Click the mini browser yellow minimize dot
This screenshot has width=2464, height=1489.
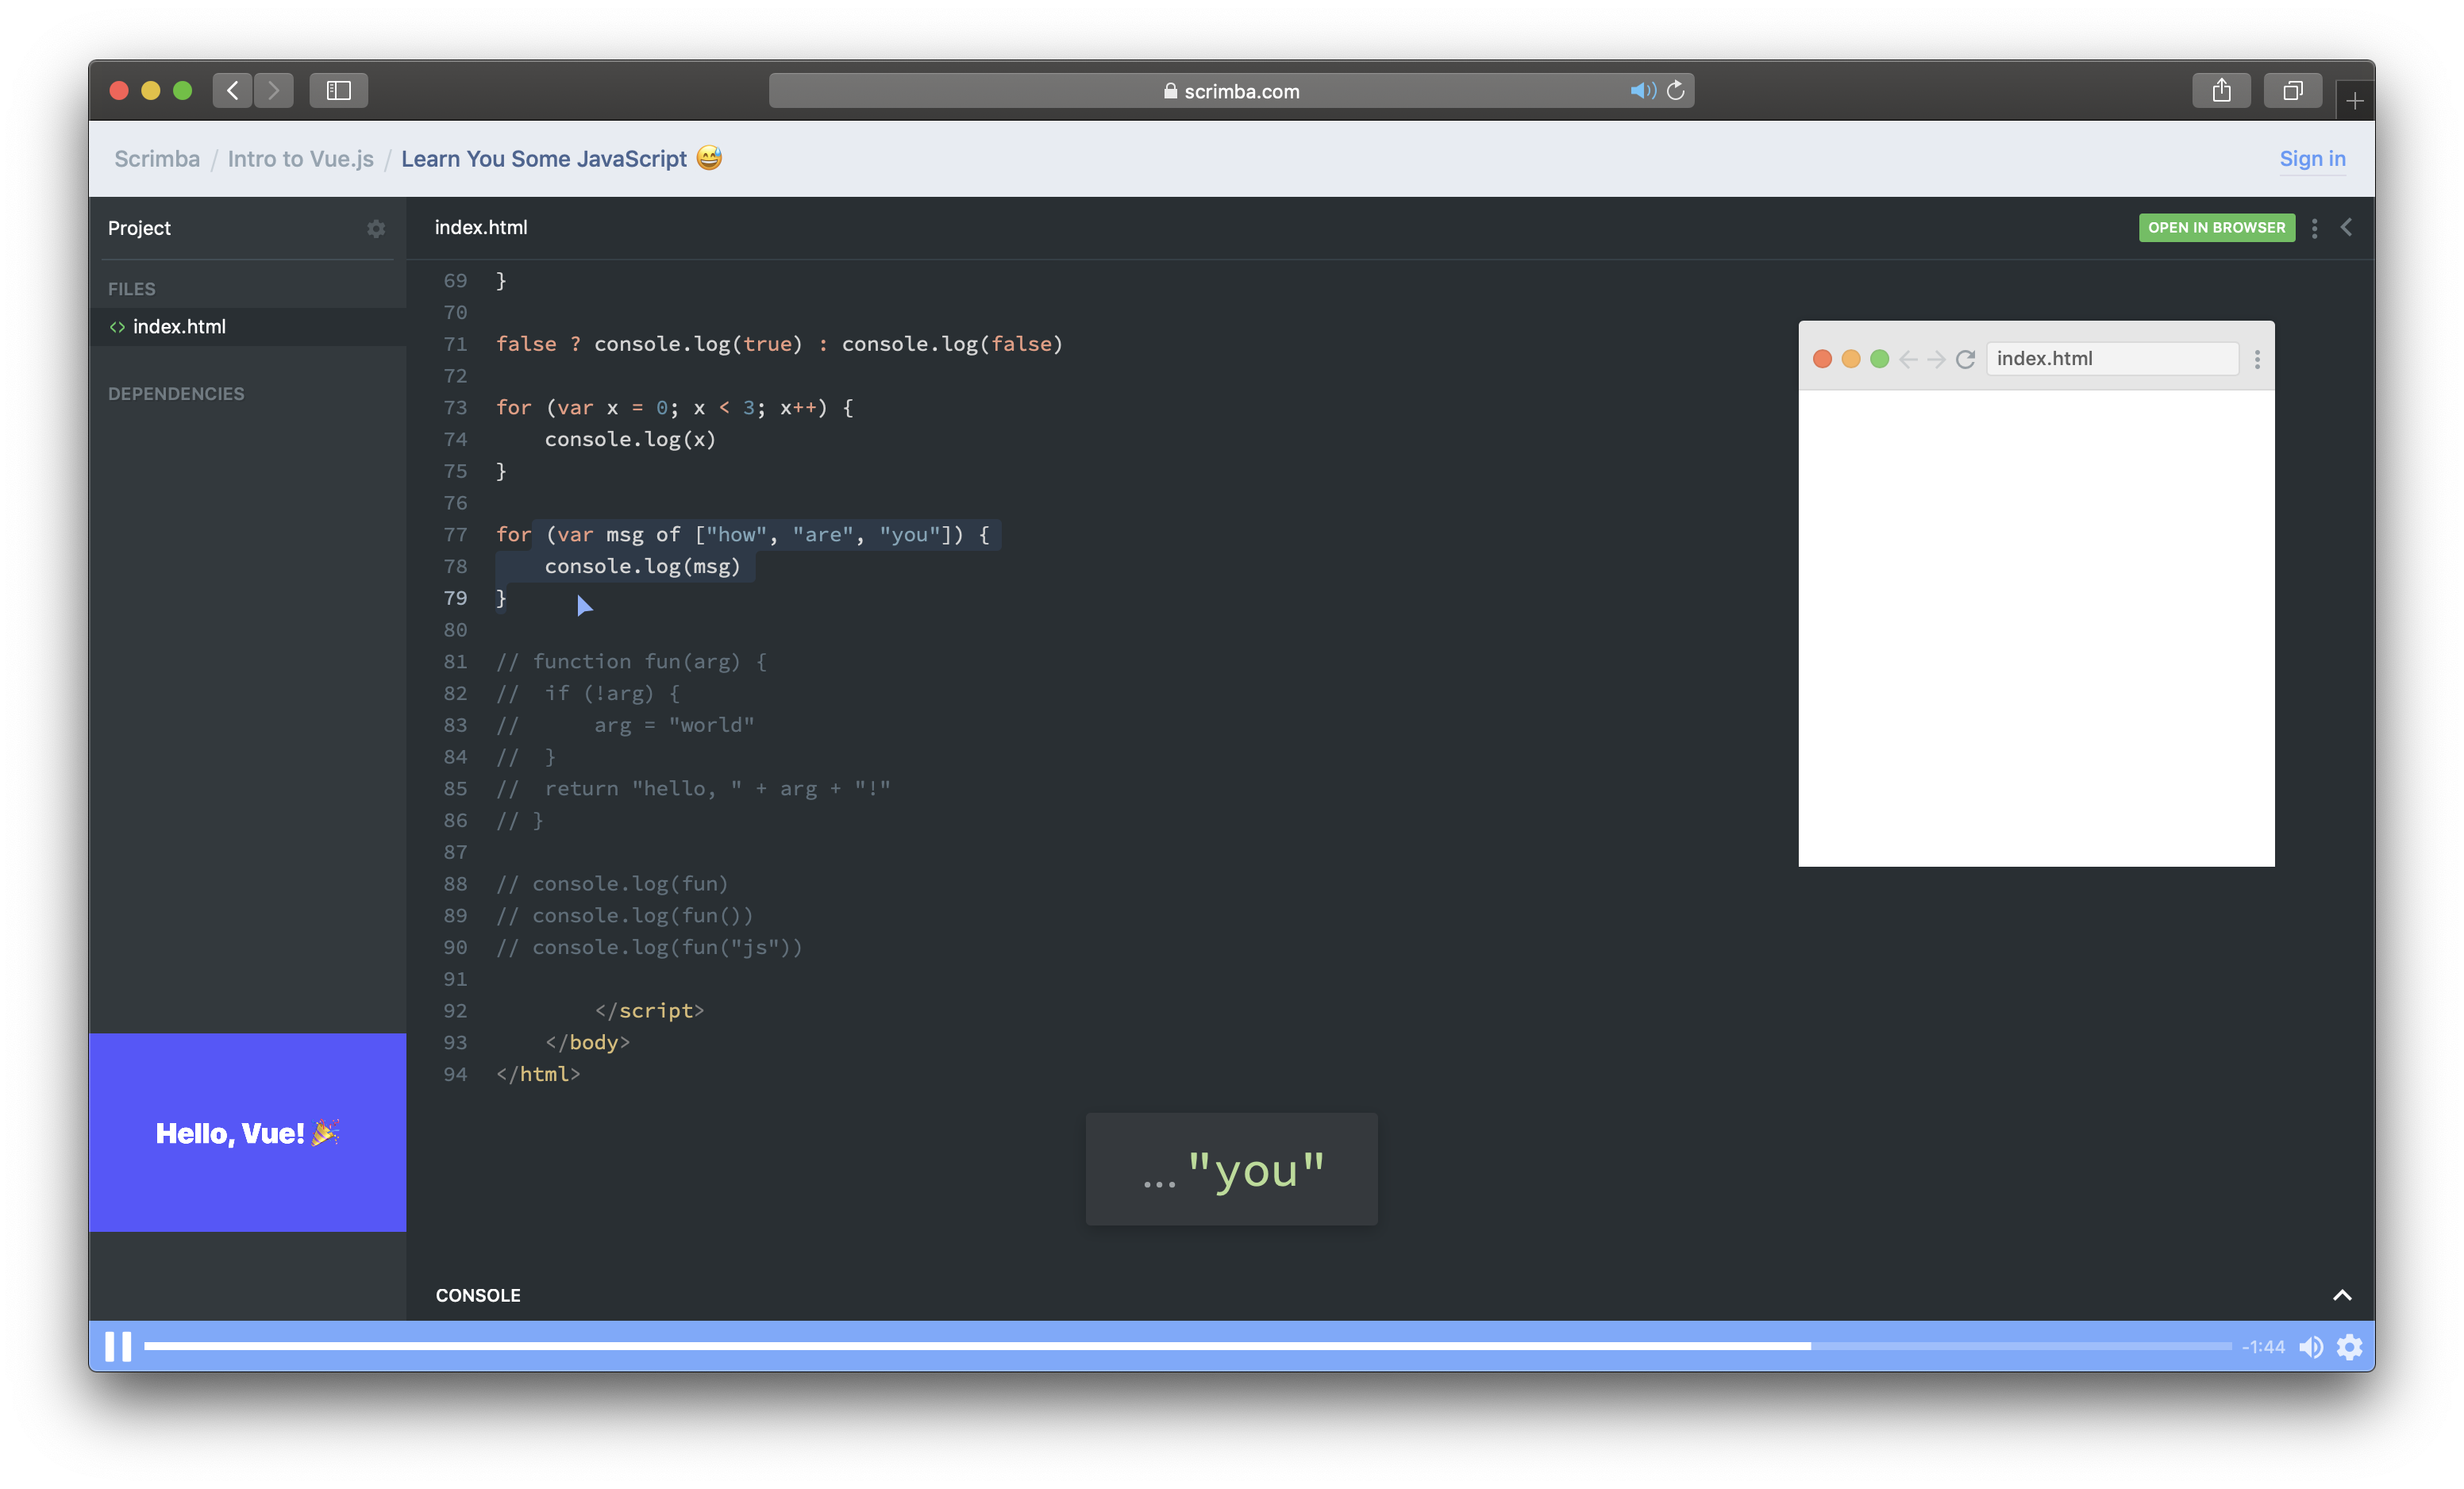coord(1851,359)
